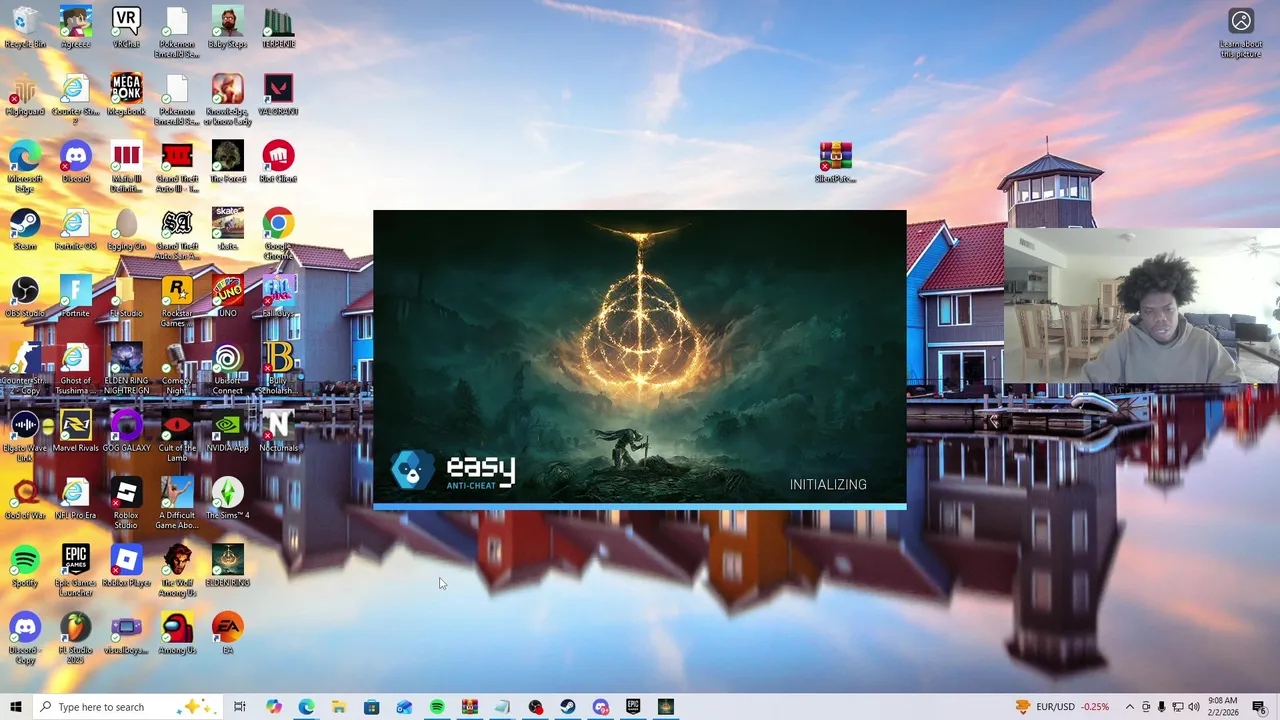1280x720 pixels.
Task: Open the clock showing 9:08 AM
Action: 1223,707
